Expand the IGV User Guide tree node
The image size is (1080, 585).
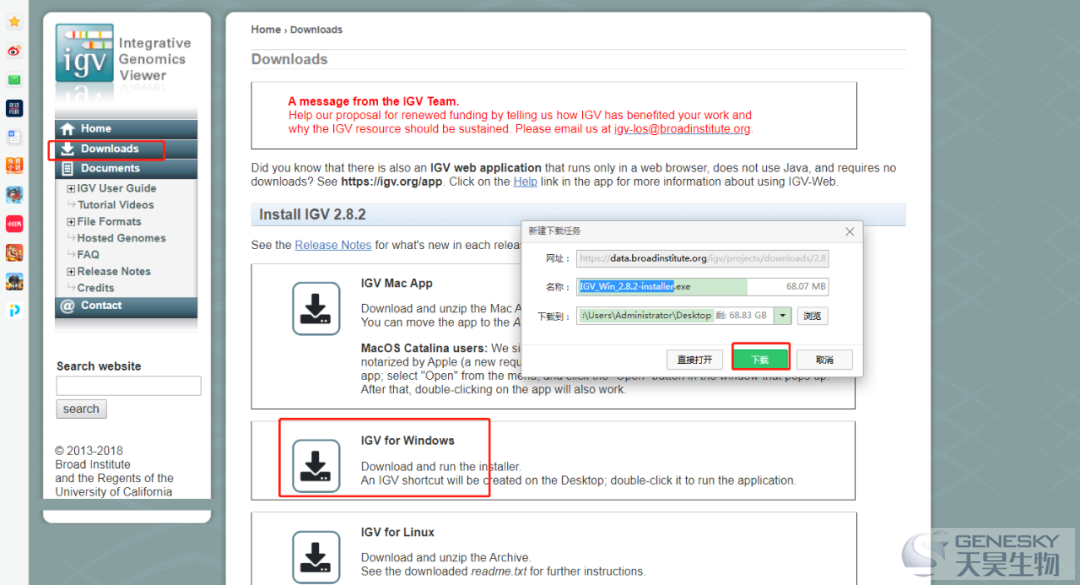coord(70,188)
